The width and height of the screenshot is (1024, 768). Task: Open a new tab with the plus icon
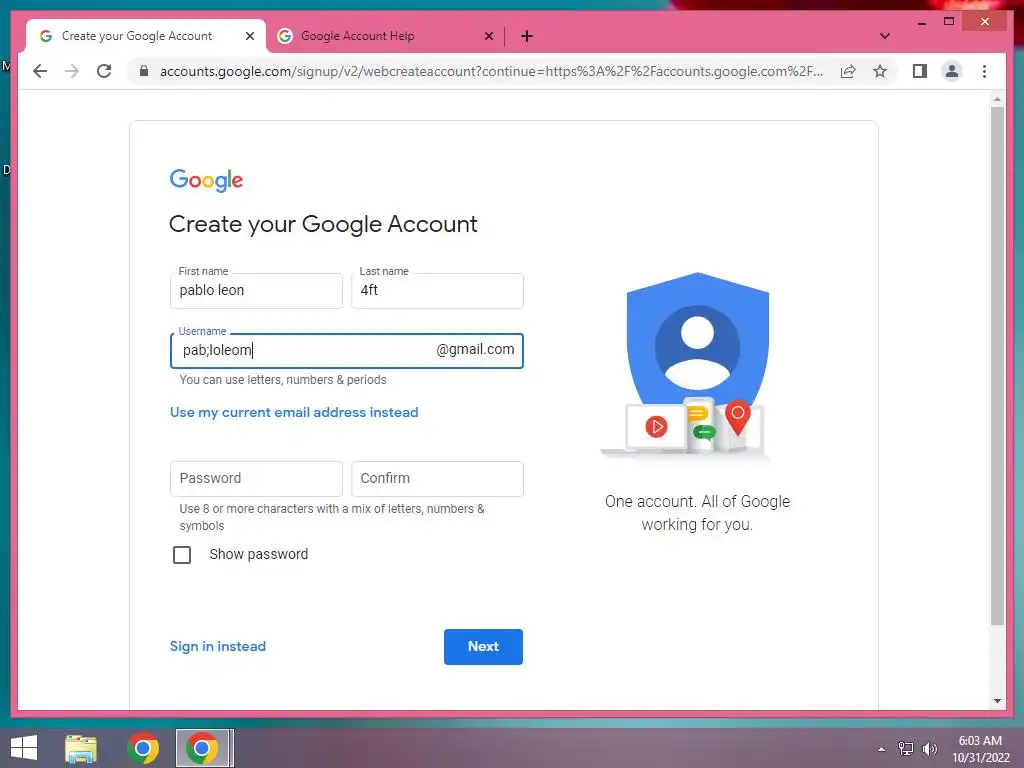527,36
